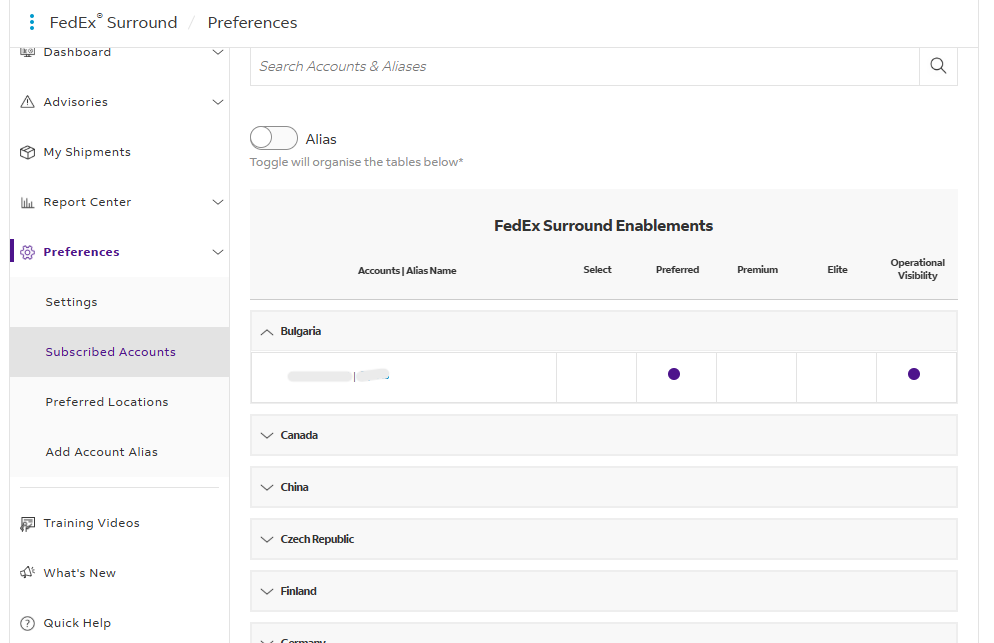Enable the Alias toggle switch
The image size is (994, 643).
(273, 137)
